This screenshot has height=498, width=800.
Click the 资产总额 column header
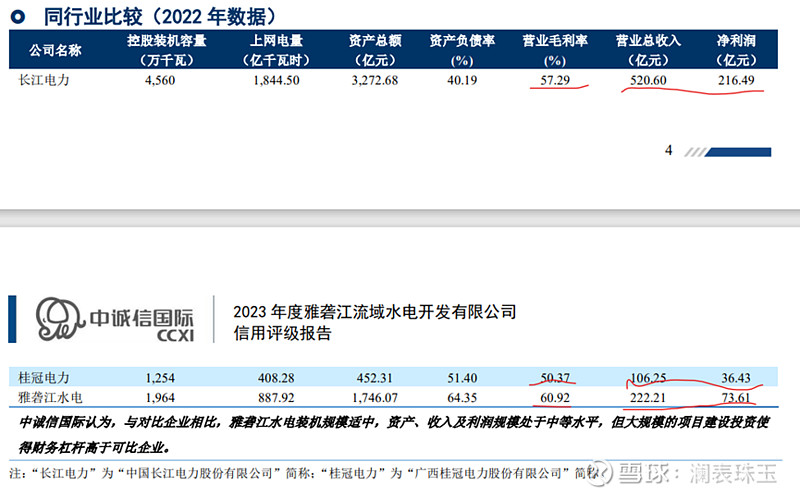click(x=375, y=50)
